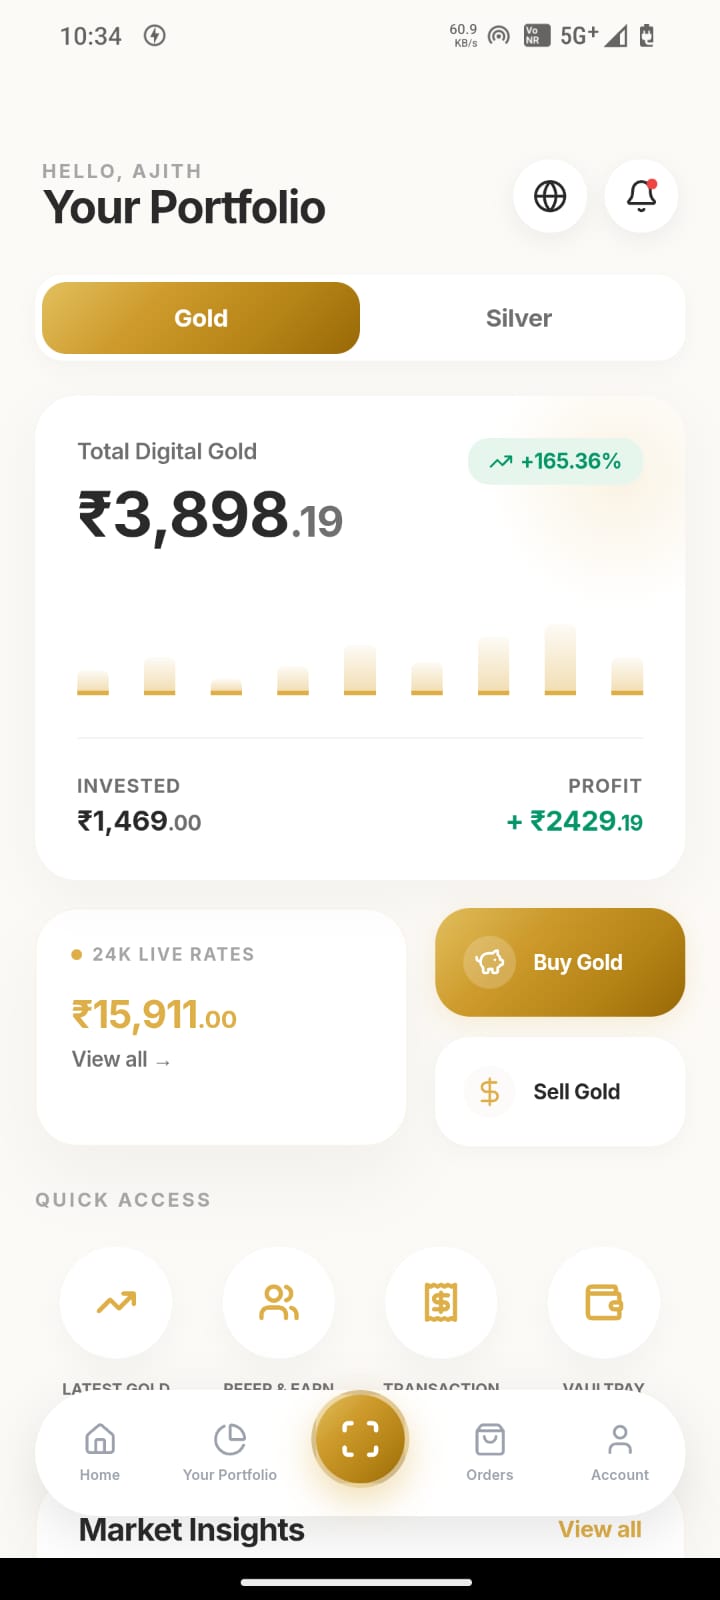Viewport: 720px width, 1600px height.
Task: Open the Latest Gold rates quick access icon
Action: 115,1302
